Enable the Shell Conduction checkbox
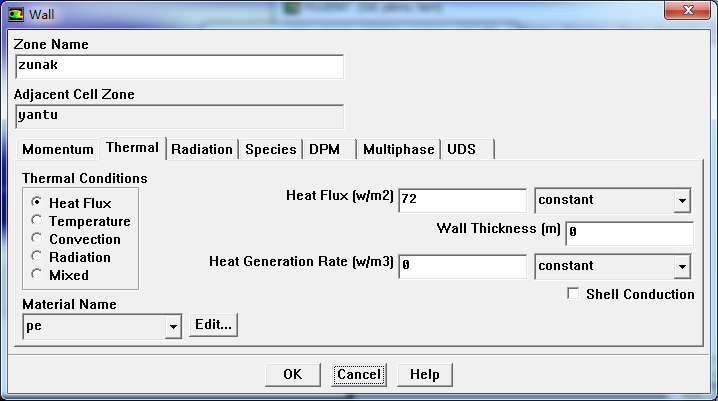718x401 pixels. pos(573,294)
